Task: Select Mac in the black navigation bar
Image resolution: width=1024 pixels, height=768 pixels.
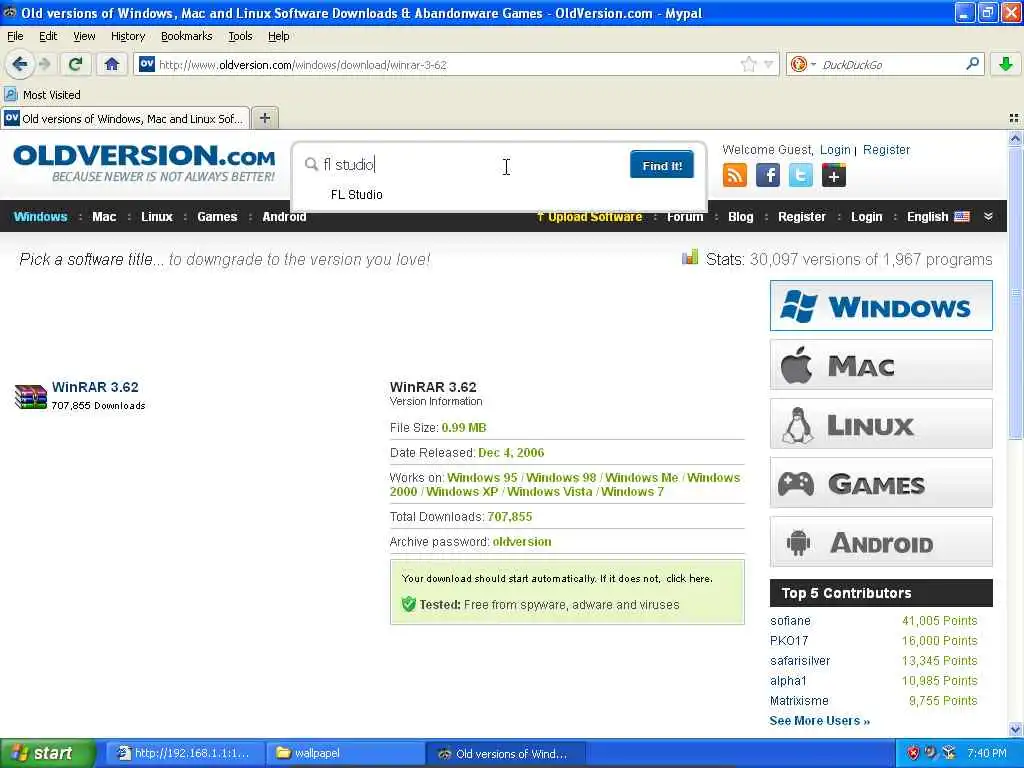Action: [104, 217]
